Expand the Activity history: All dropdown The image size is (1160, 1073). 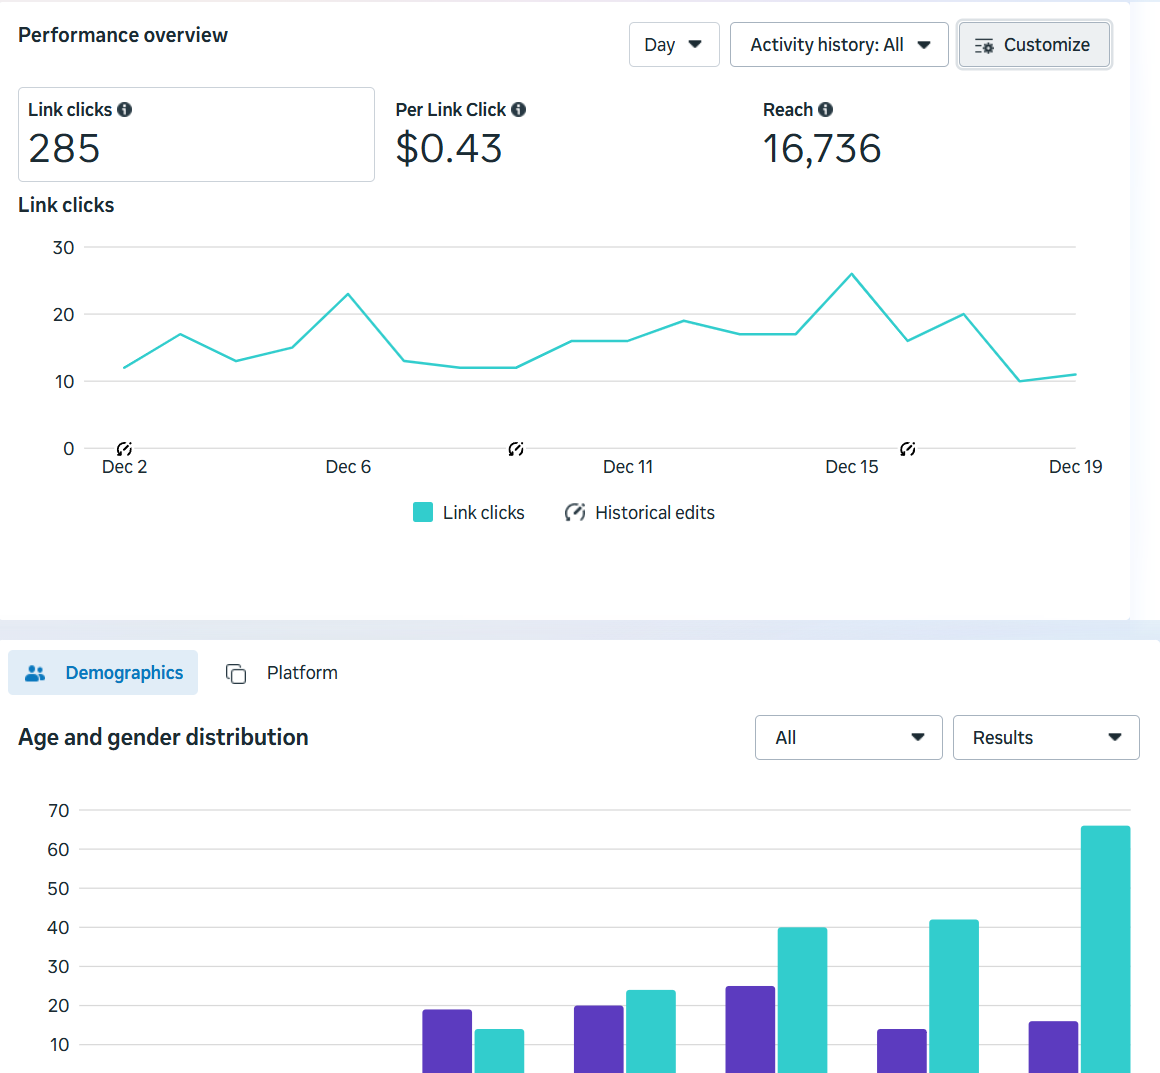tap(838, 44)
